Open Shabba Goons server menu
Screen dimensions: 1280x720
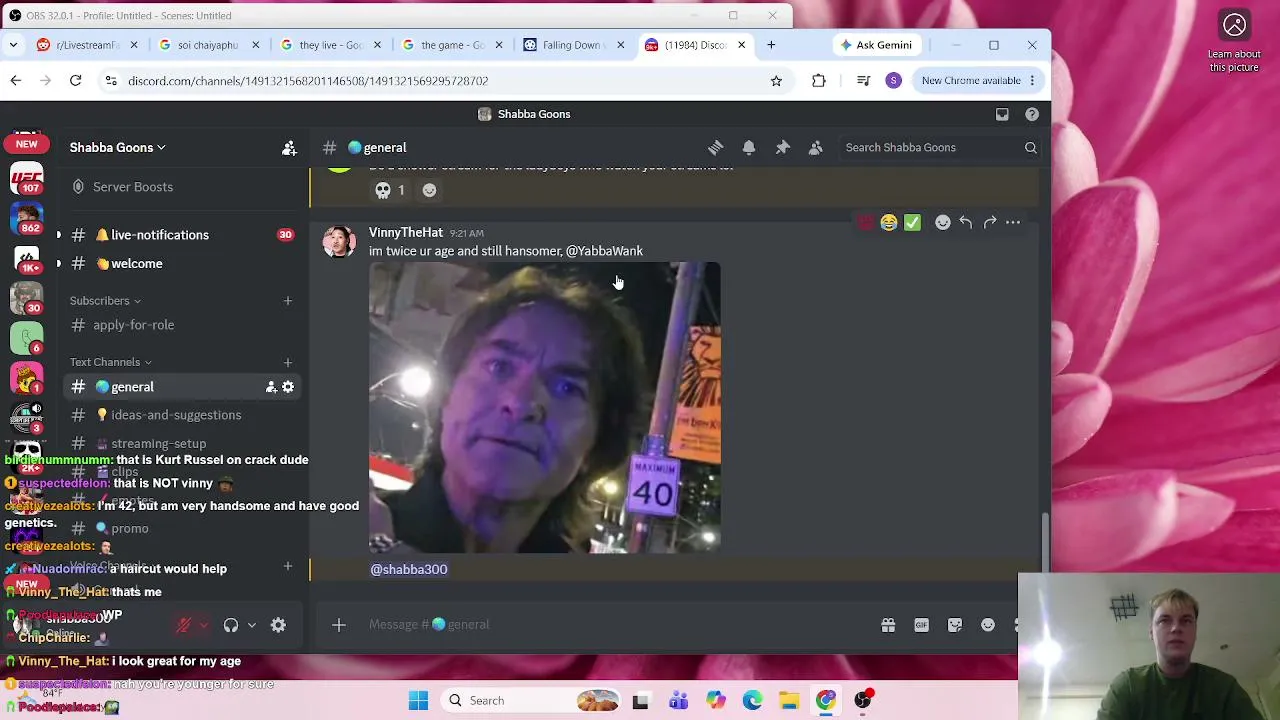coord(117,148)
